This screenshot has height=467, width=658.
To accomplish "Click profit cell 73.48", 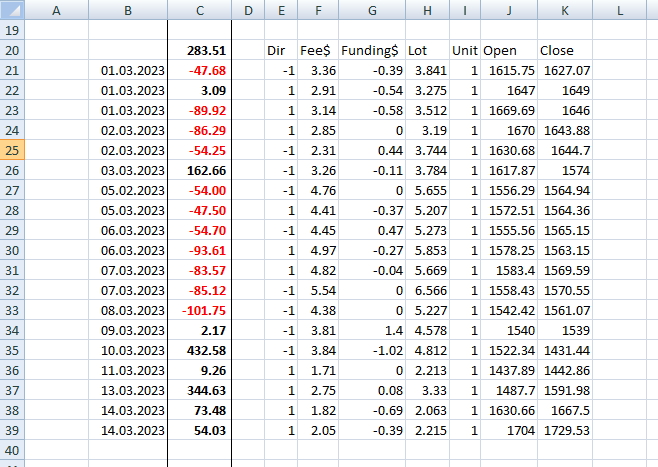I will (200, 410).
